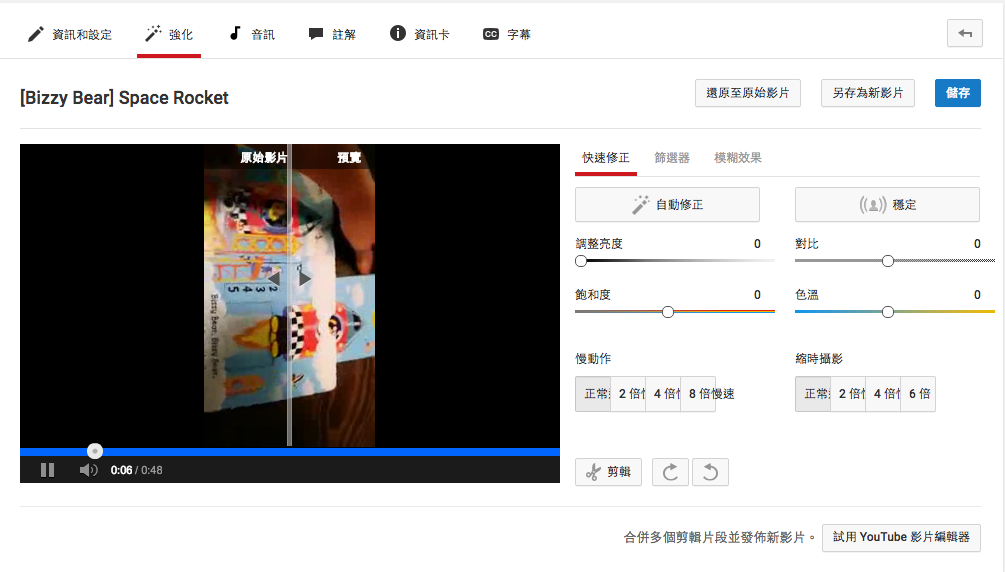Rotate video clockwise icon

[670, 472]
